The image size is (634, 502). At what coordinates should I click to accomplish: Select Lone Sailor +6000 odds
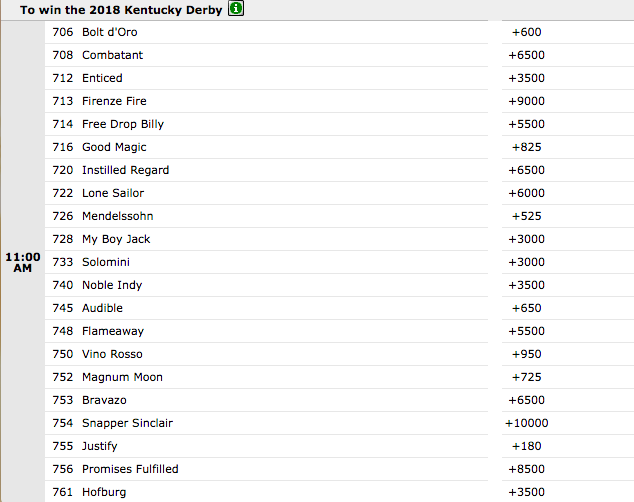(526, 193)
